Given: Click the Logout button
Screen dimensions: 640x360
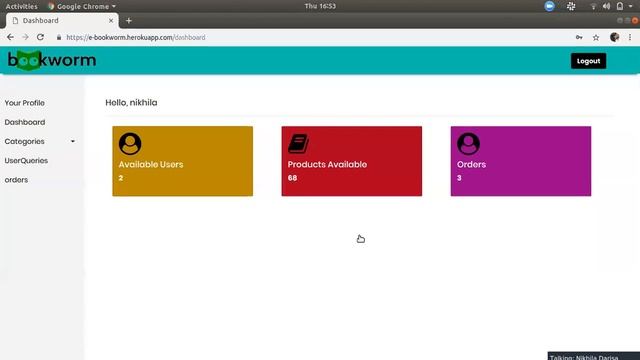Looking at the screenshot, I should tap(588, 61).
